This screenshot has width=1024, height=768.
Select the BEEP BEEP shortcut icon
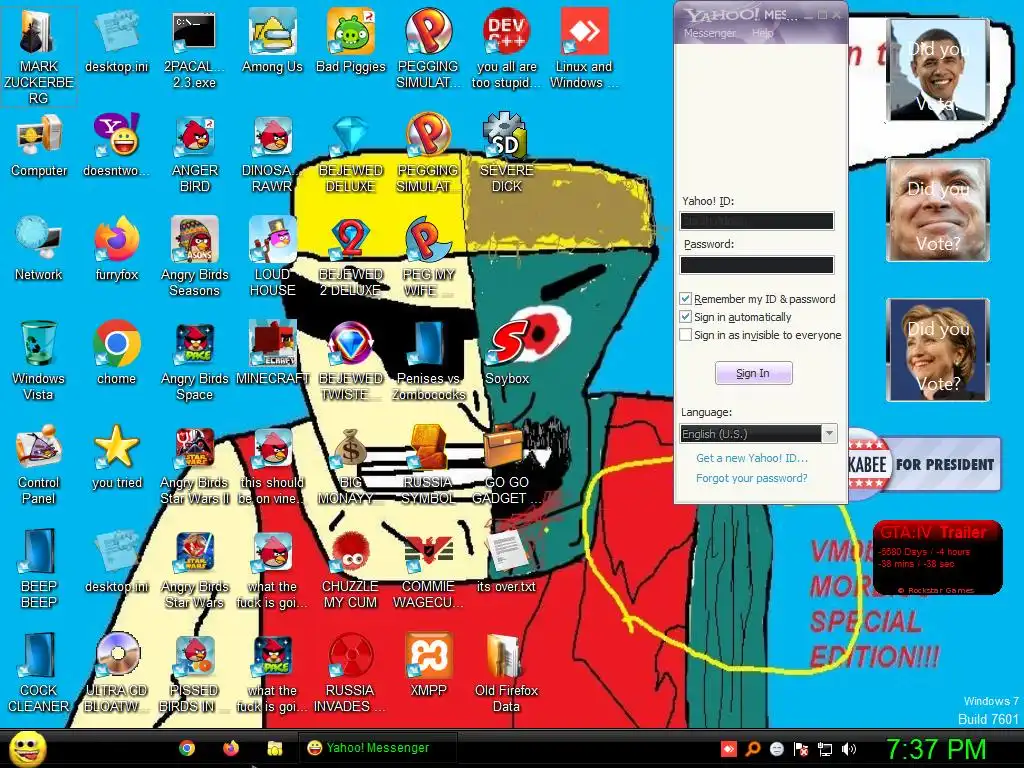tap(39, 568)
